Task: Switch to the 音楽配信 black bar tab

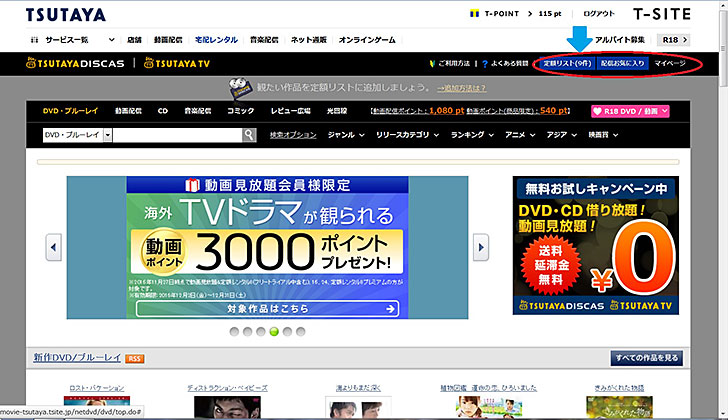Action: pos(198,111)
